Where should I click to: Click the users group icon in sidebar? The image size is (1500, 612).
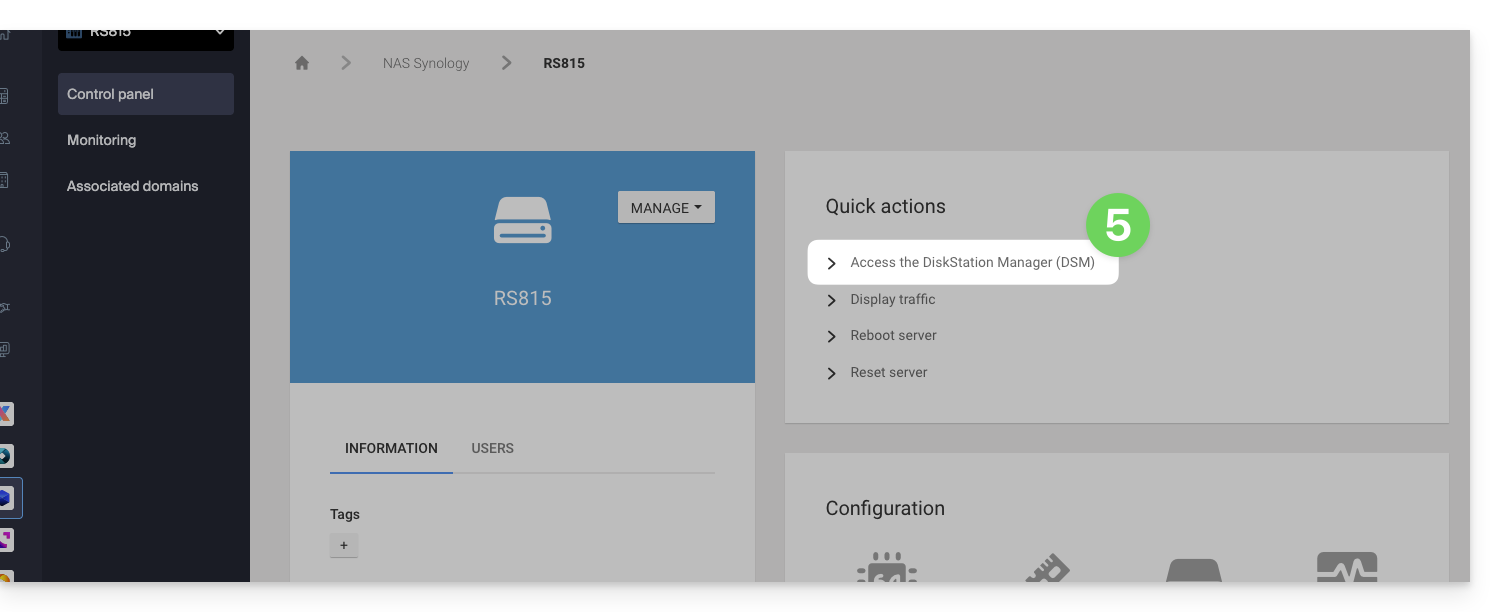[x=5, y=138]
